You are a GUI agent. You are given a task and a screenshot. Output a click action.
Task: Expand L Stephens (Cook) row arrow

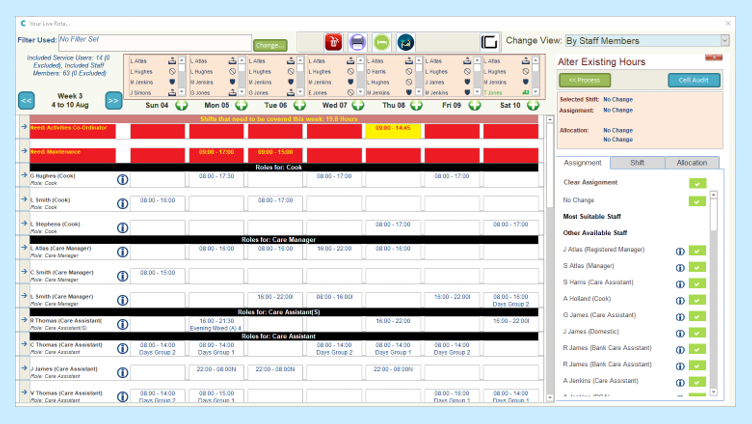(24, 223)
